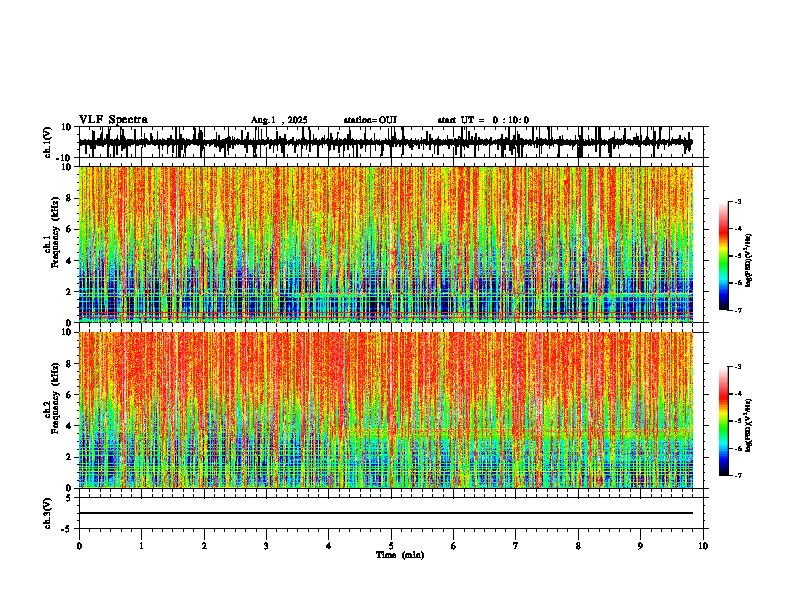Click the ch.1 voltage waveform trace
The image size is (792, 612).
385,142
